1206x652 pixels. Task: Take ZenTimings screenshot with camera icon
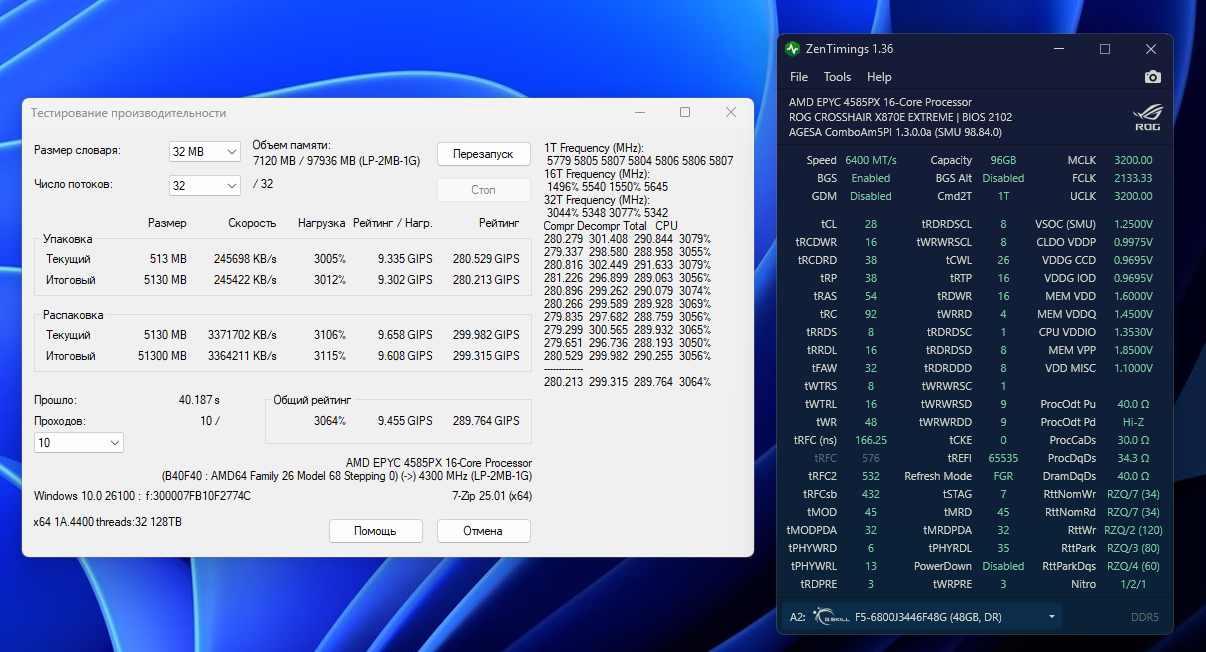coord(1153,77)
